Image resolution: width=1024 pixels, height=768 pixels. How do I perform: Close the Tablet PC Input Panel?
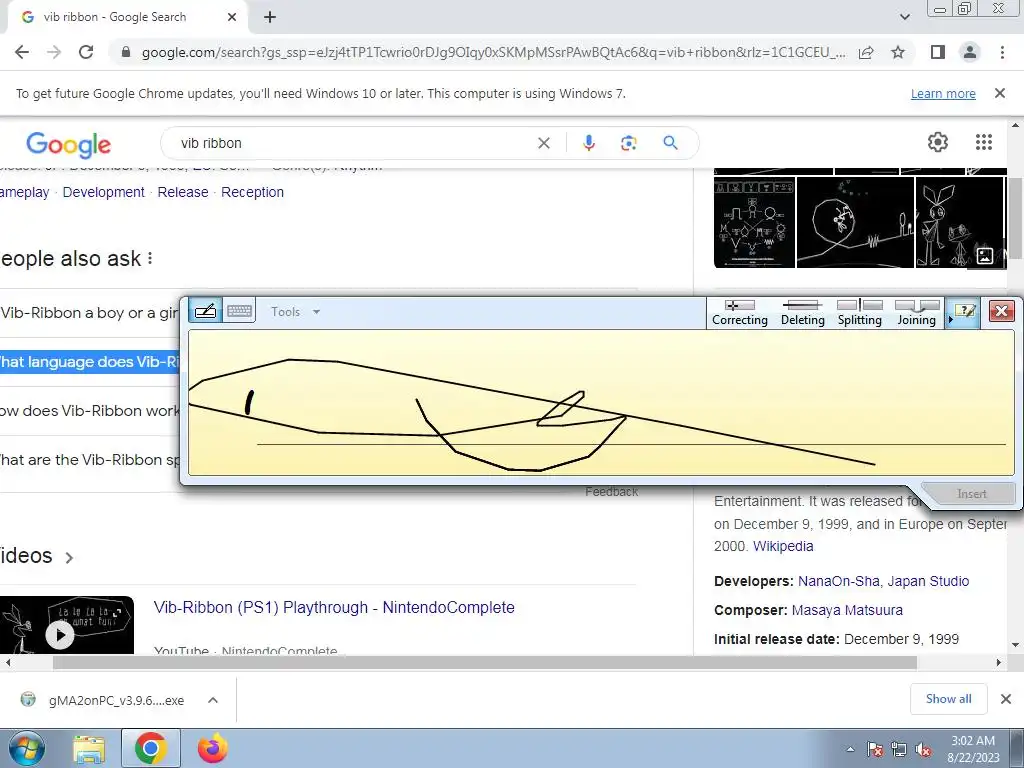[1001, 311]
